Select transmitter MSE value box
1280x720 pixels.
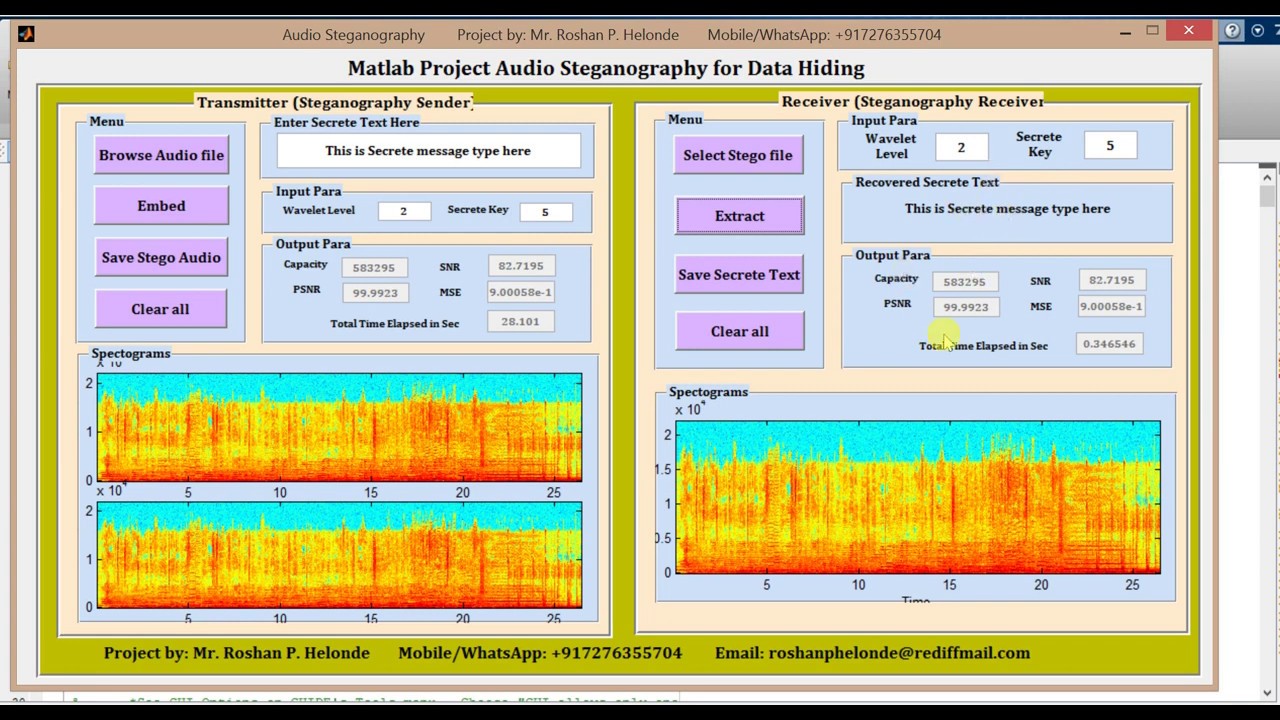click(521, 292)
